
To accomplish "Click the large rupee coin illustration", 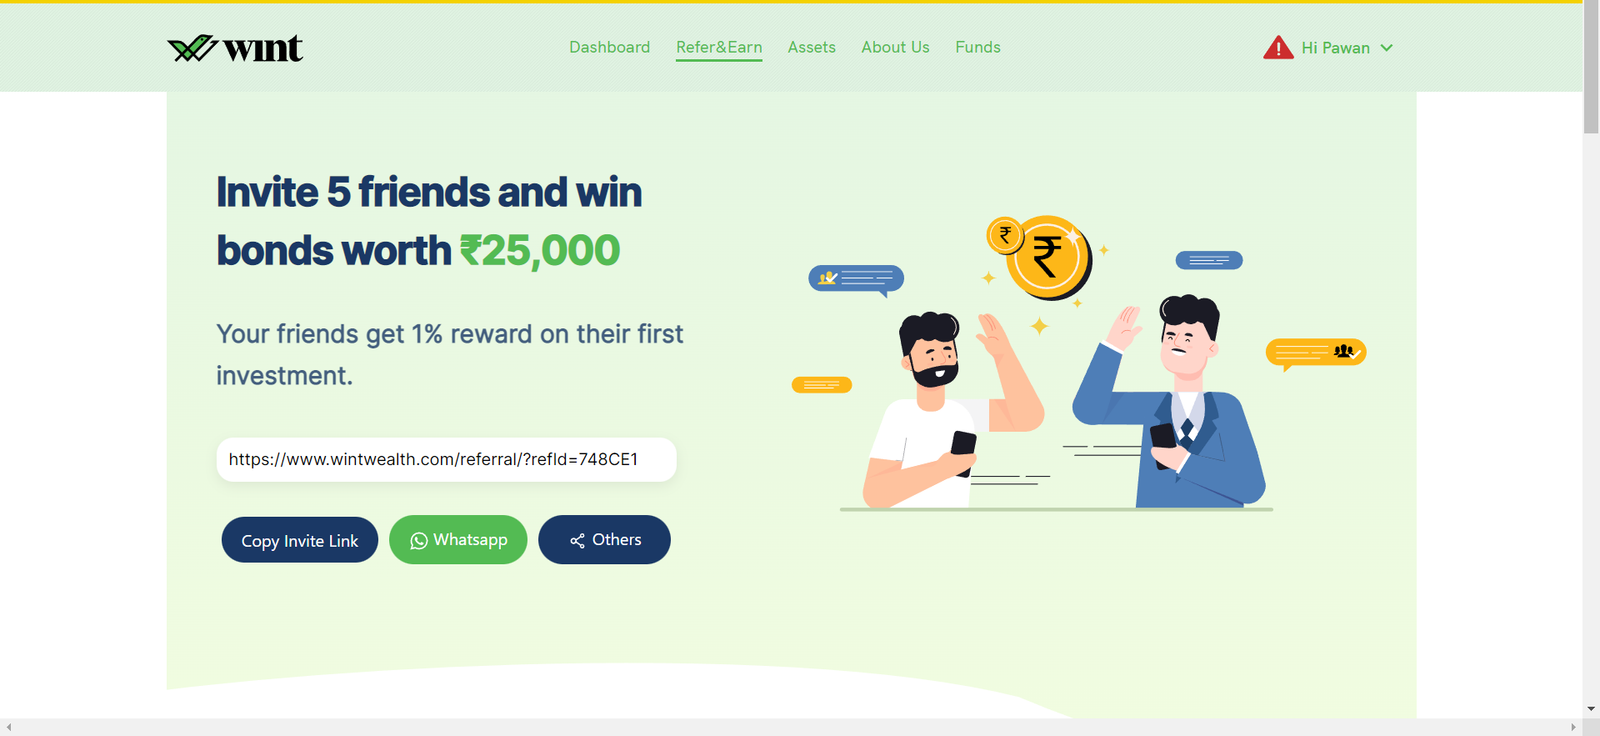I will point(1048,258).
